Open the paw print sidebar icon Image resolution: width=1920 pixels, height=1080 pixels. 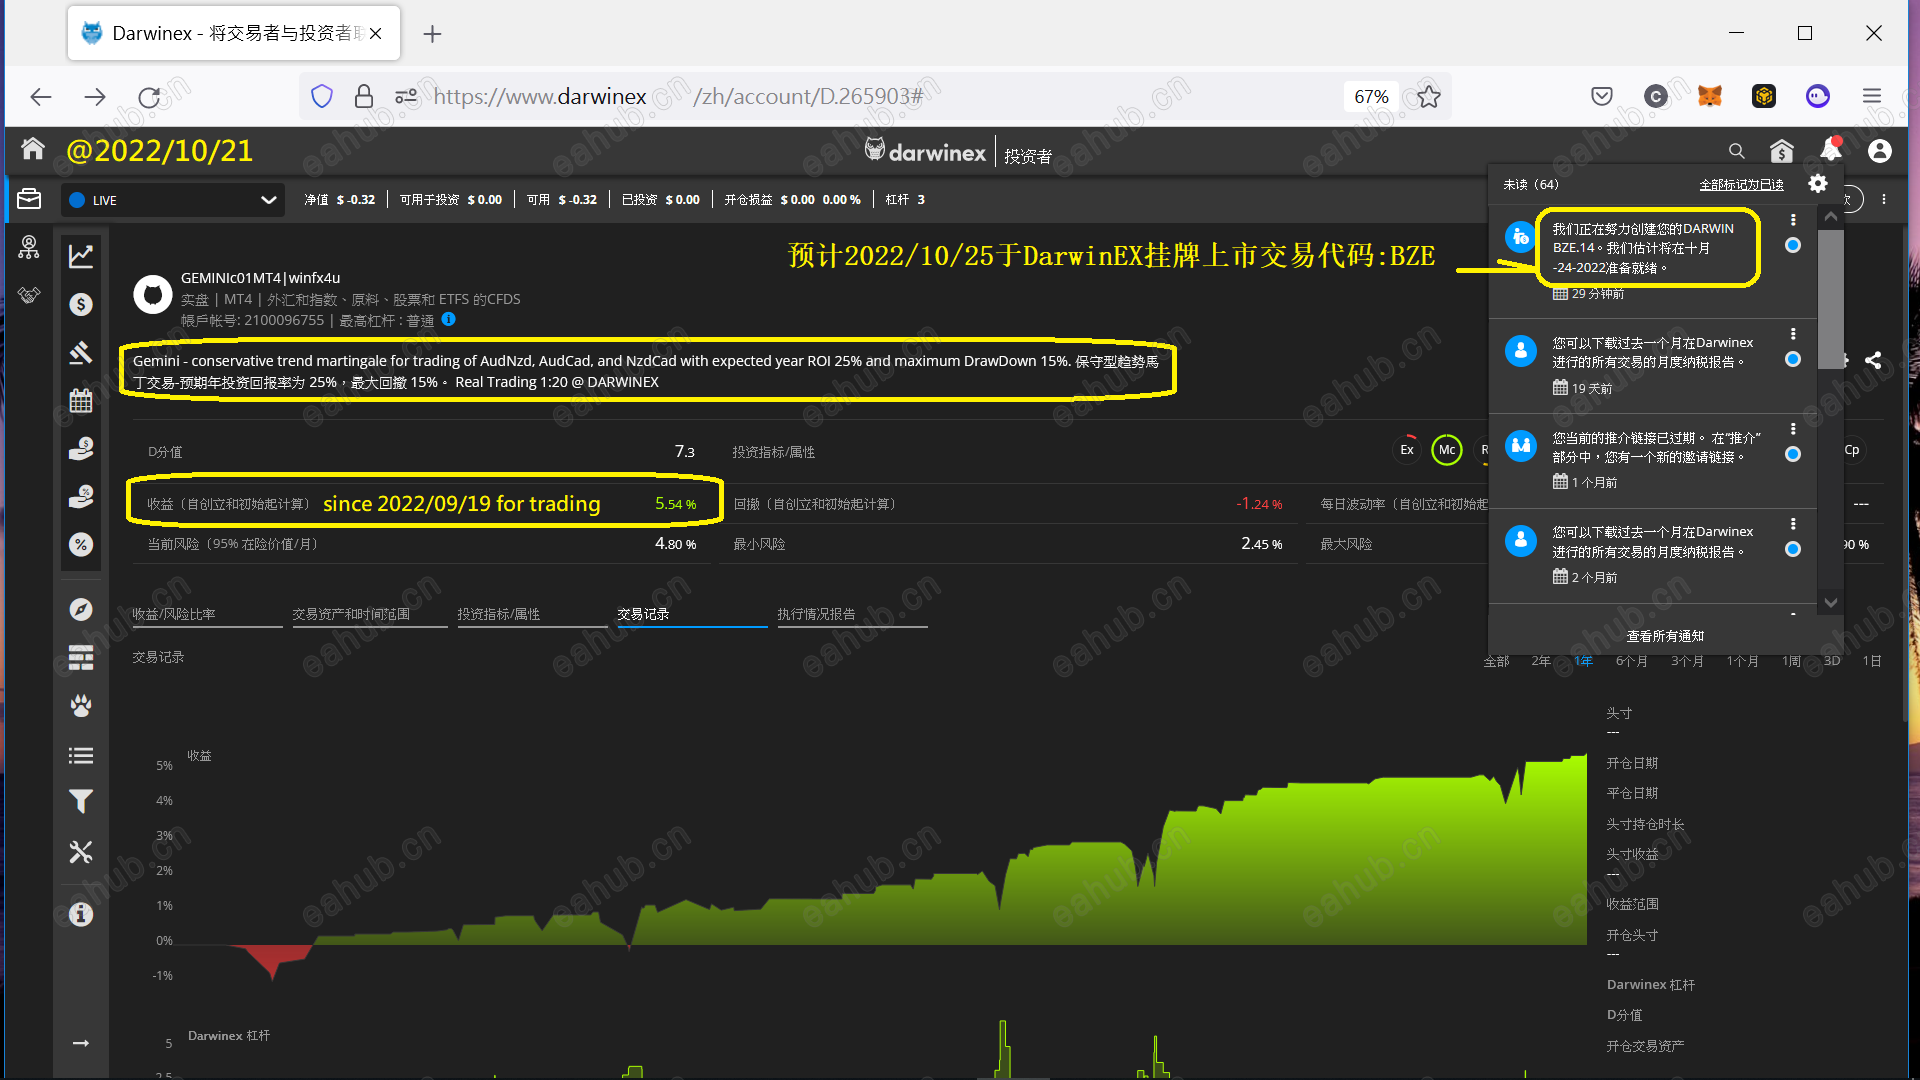click(x=81, y=706)
